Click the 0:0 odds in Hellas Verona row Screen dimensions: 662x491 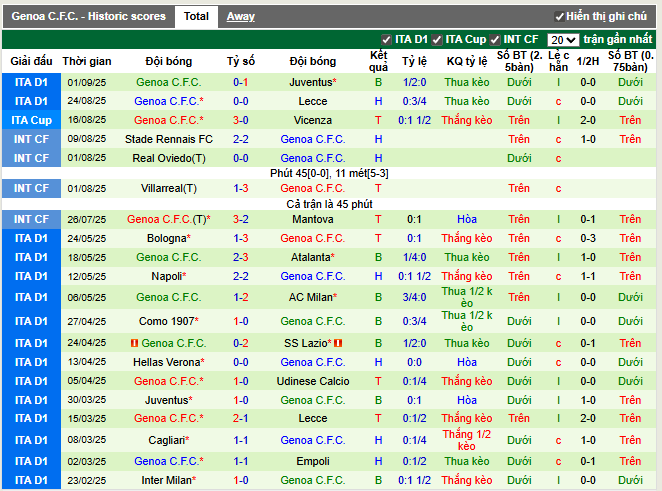click(414, 362)
